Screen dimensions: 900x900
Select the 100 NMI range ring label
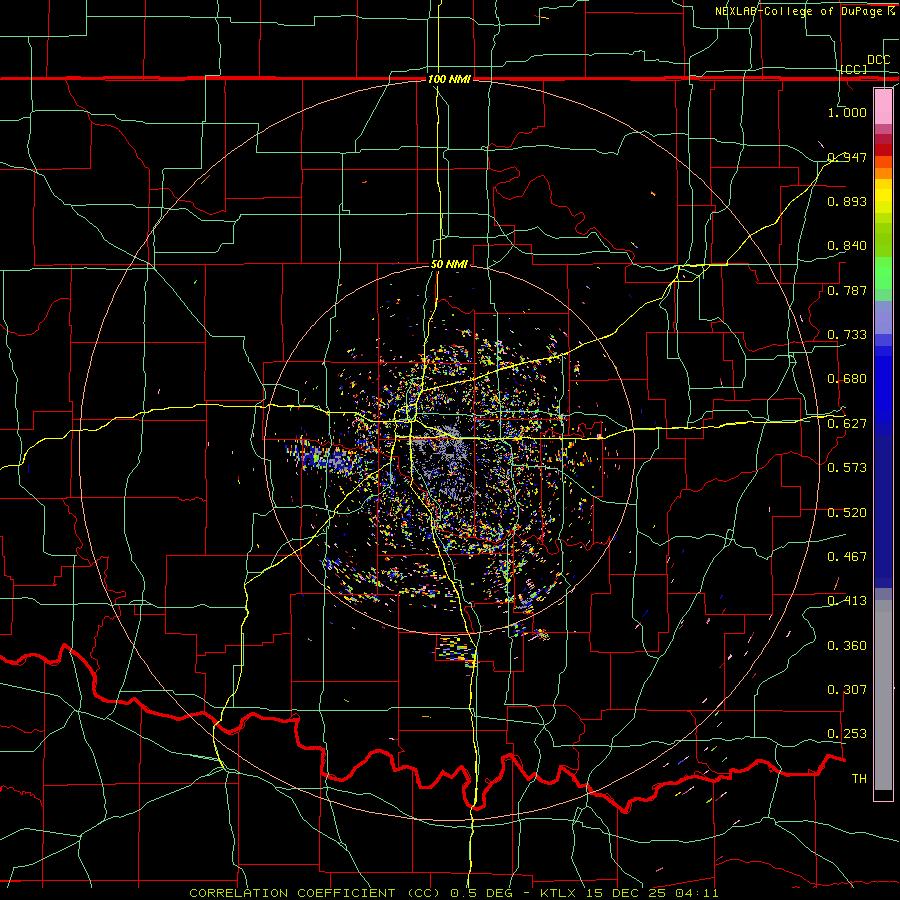click(449, 79)
